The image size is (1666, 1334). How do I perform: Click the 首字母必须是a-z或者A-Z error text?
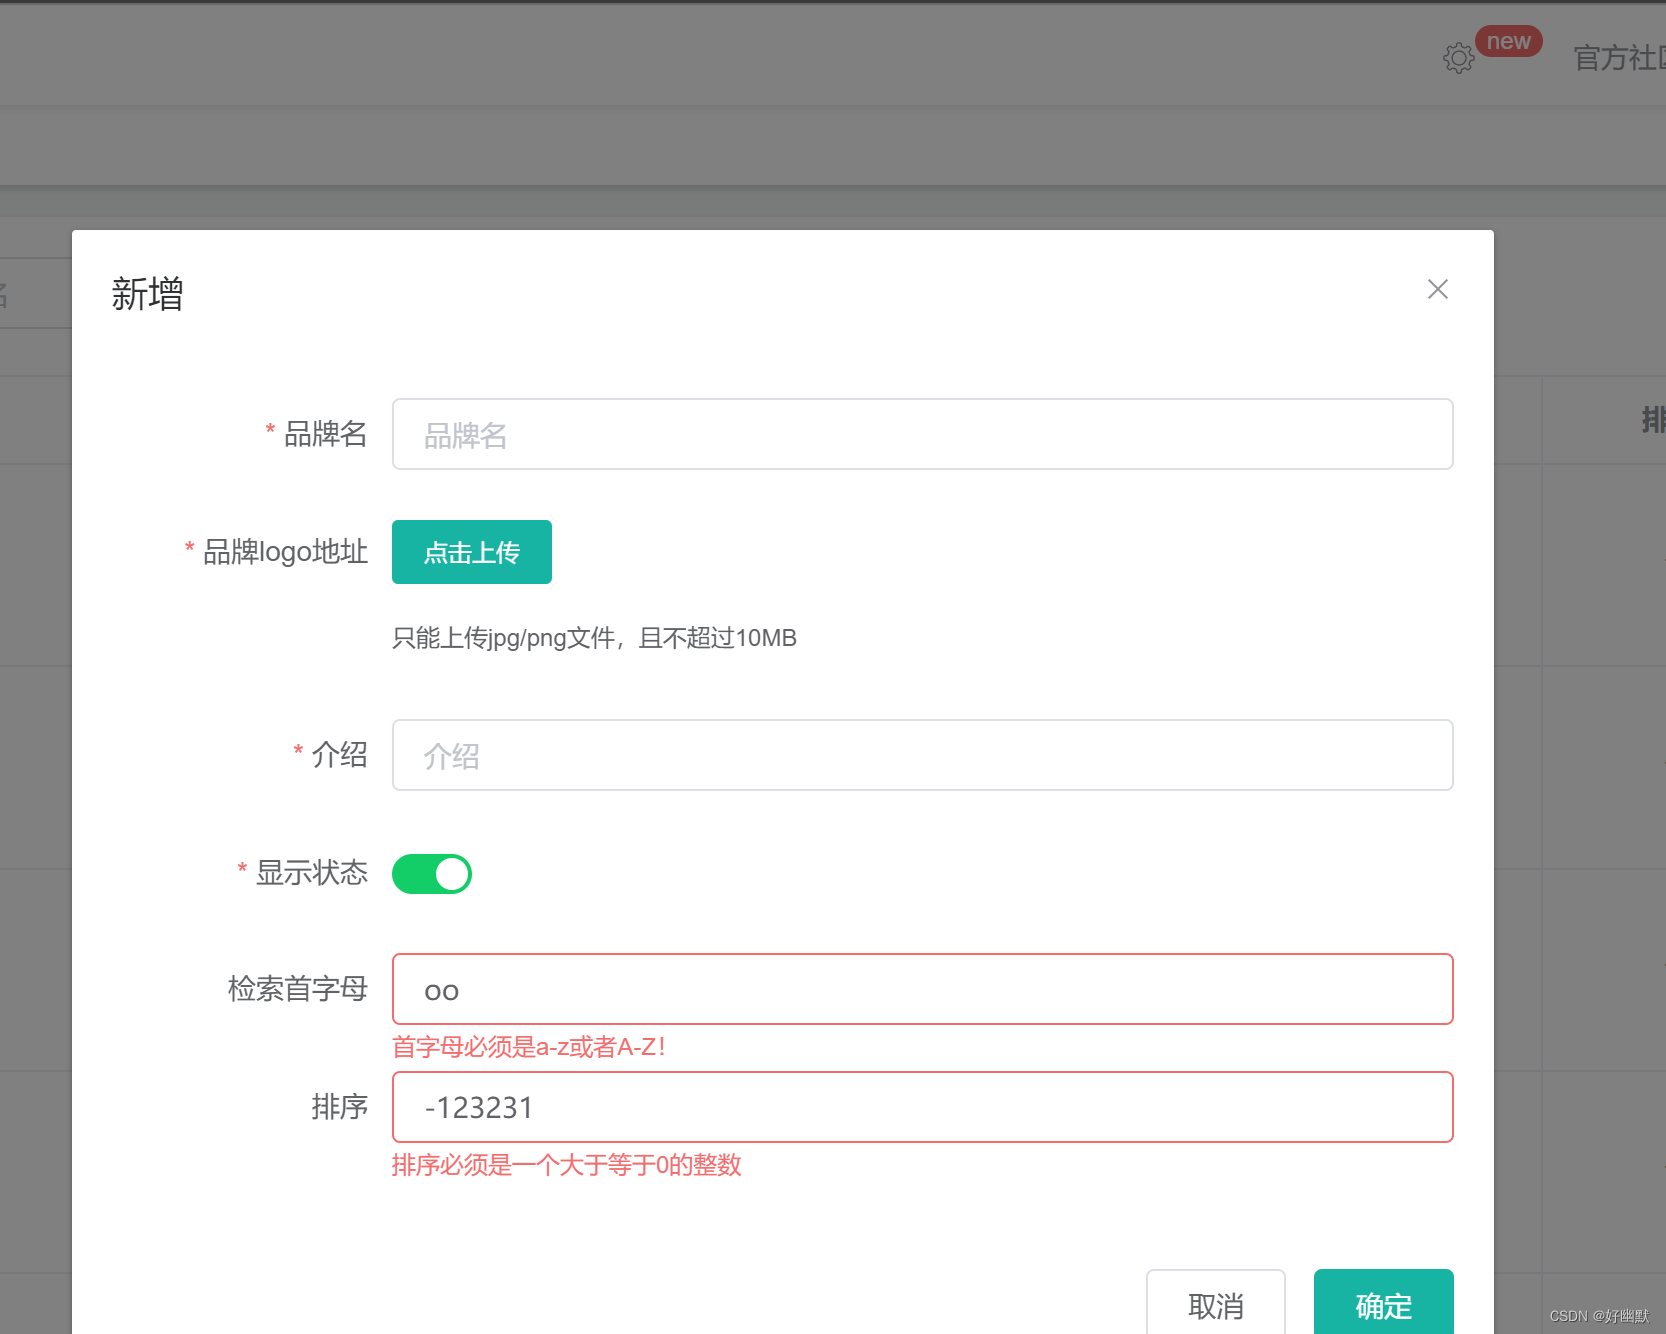coord(529,1047)
